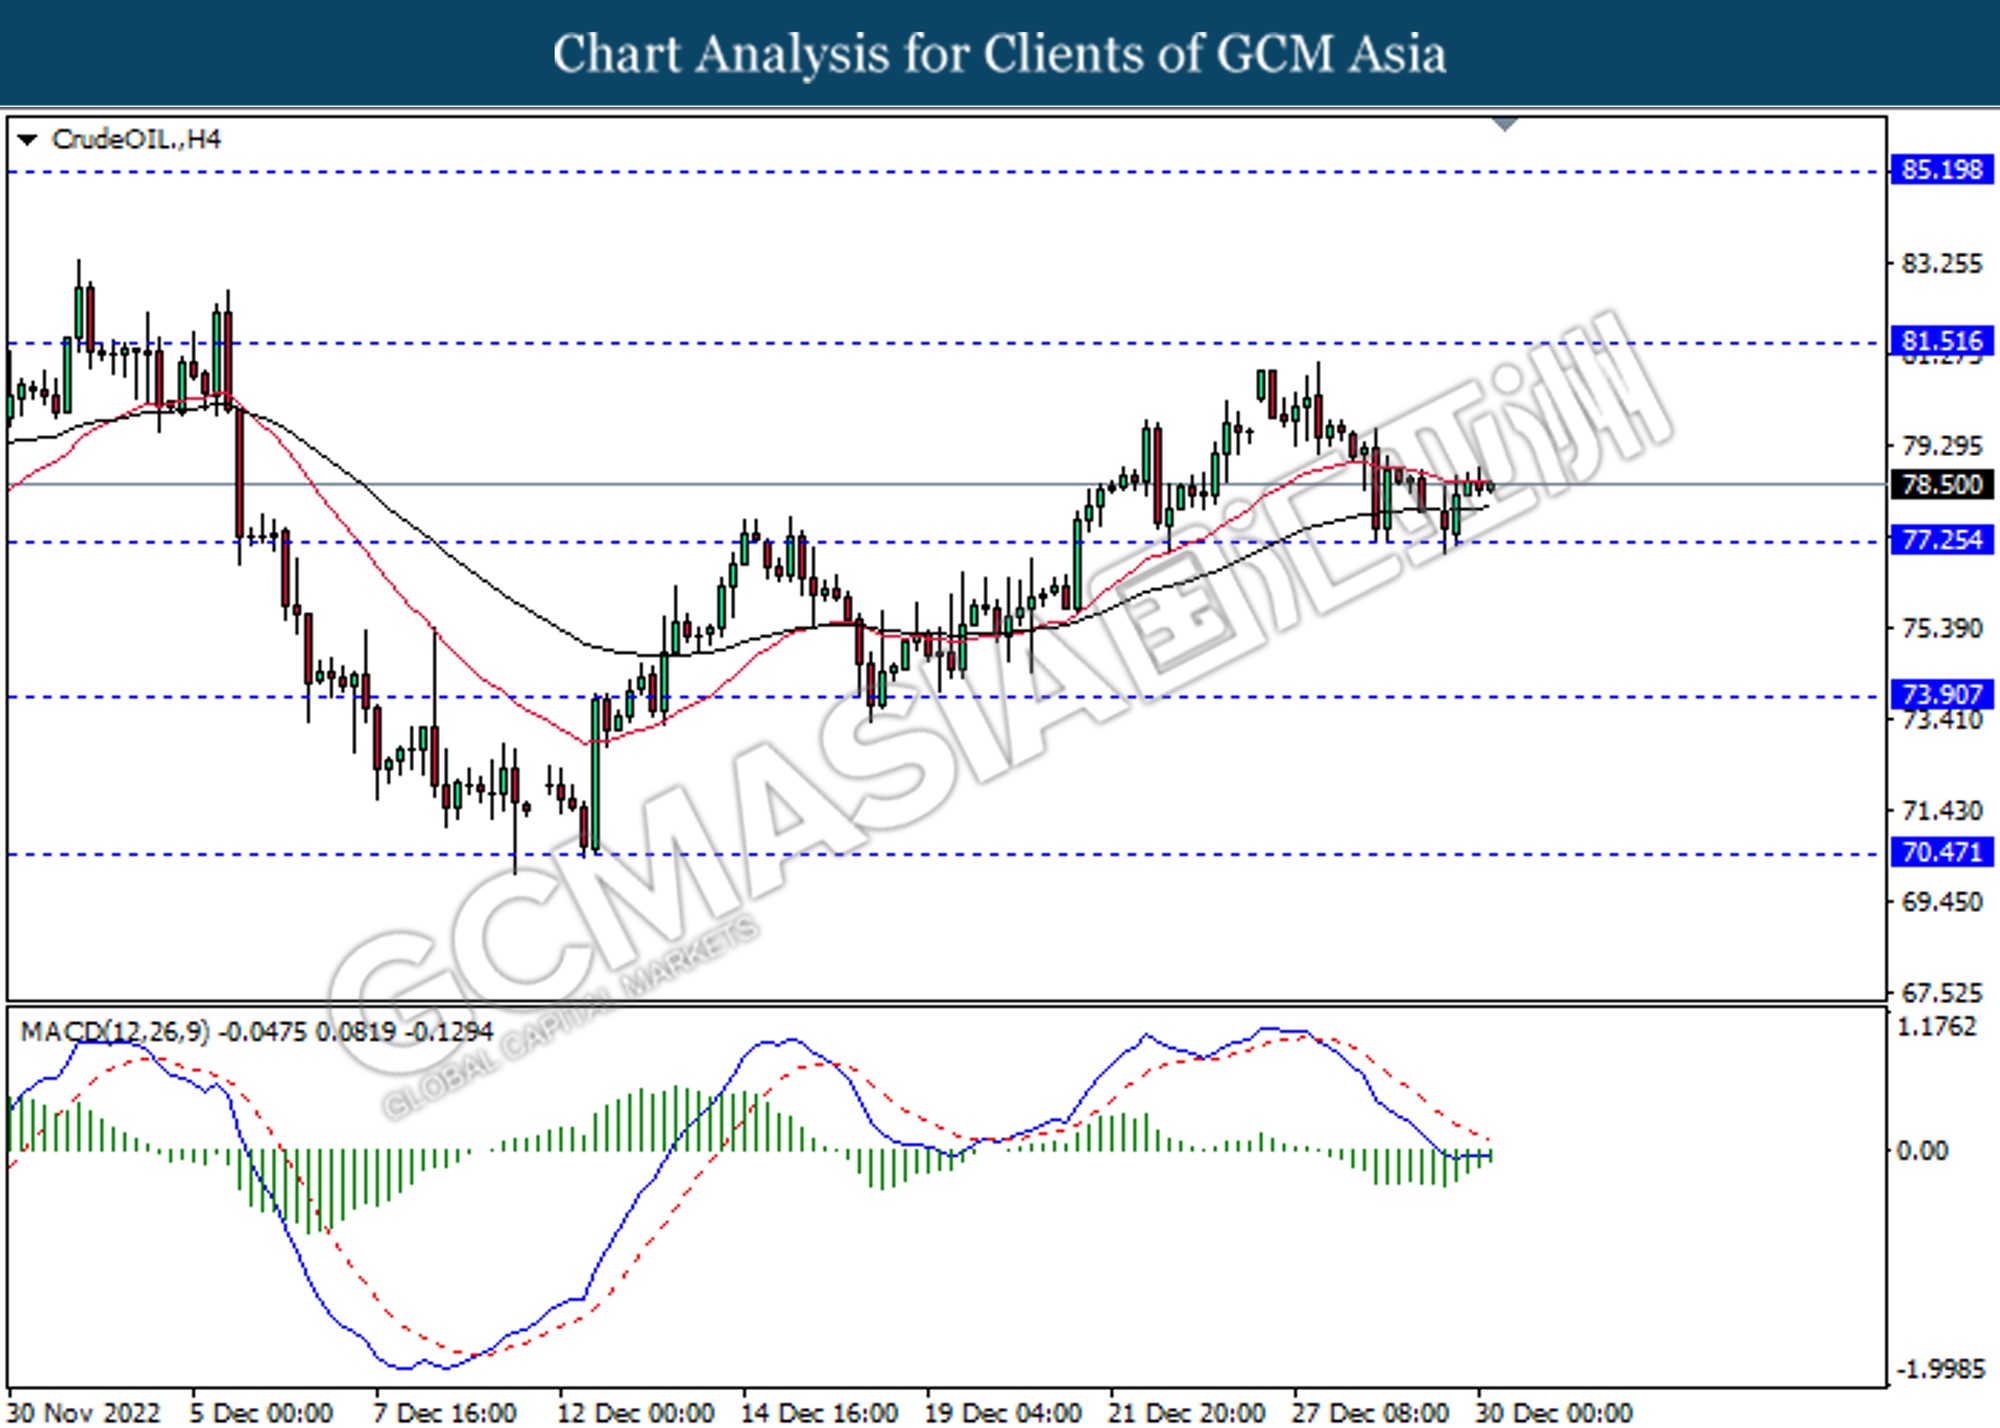Click the 30 Nov 2022 date label
2000x1428 pixels.
pos(84,1412)
